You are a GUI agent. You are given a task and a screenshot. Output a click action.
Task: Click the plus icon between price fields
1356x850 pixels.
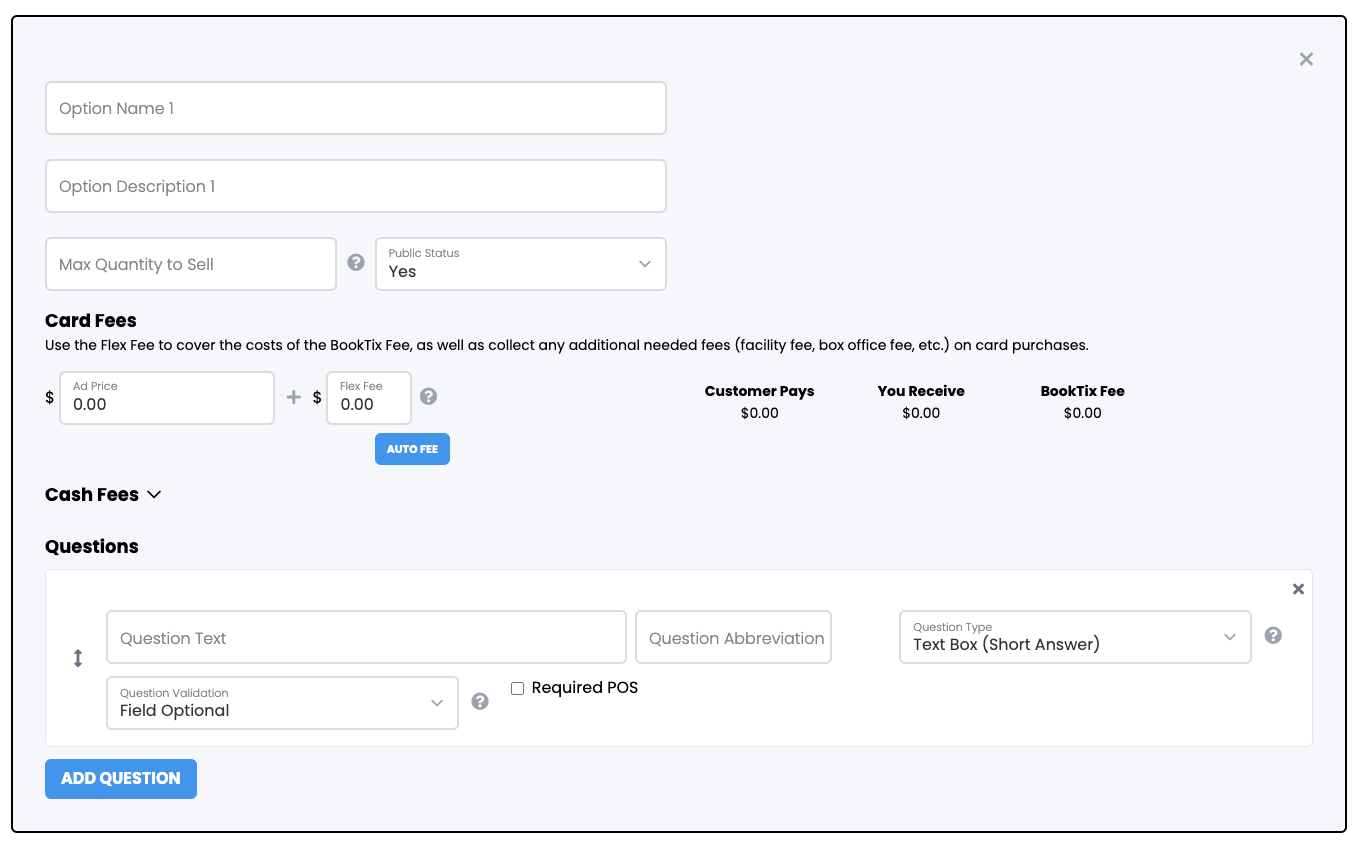click(x=293, y=397)
